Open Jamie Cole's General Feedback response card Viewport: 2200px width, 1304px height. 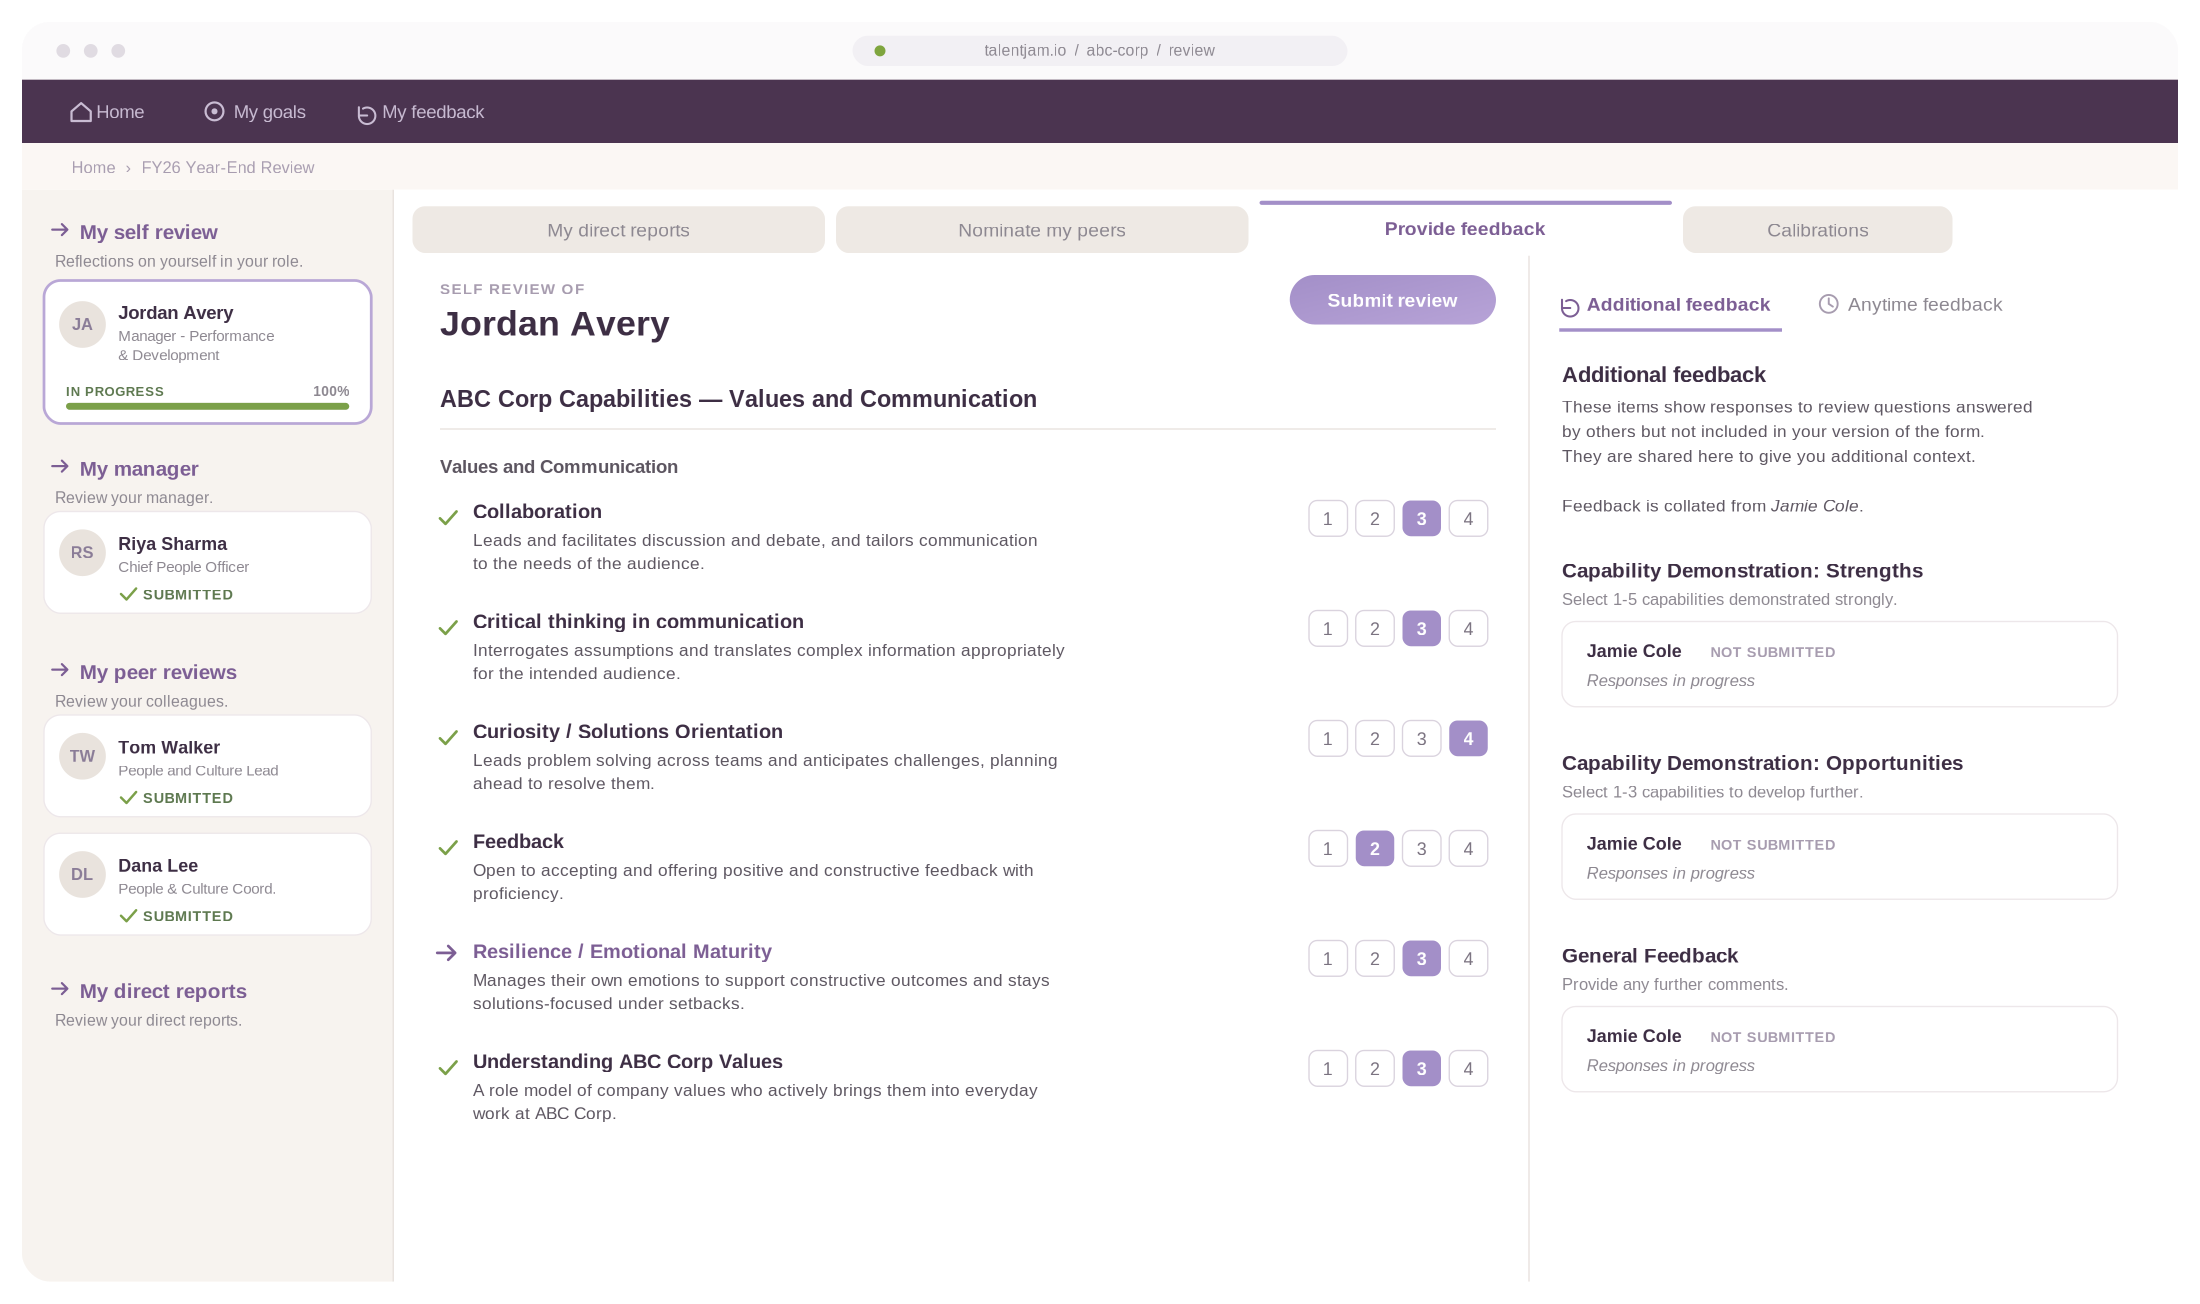(1839, 1050)
